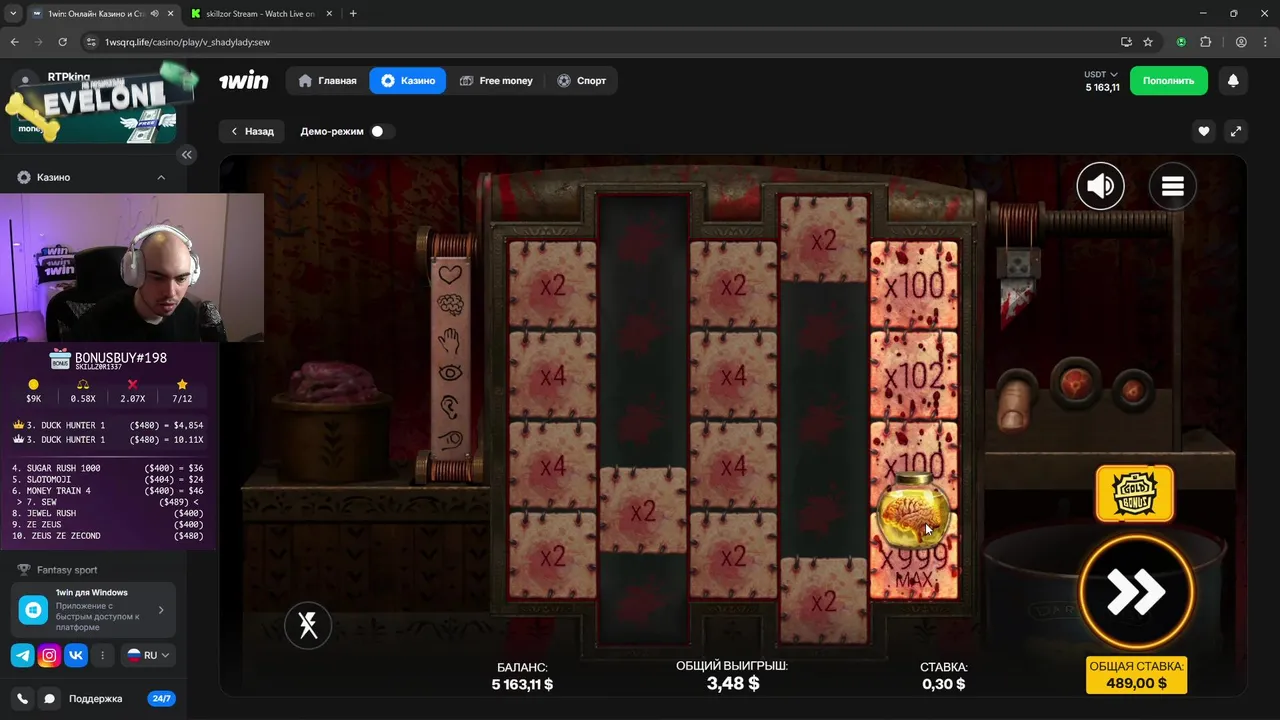This screenshot has width=1280, height=720.
Task: Open the VK social link
Action: 76,655
